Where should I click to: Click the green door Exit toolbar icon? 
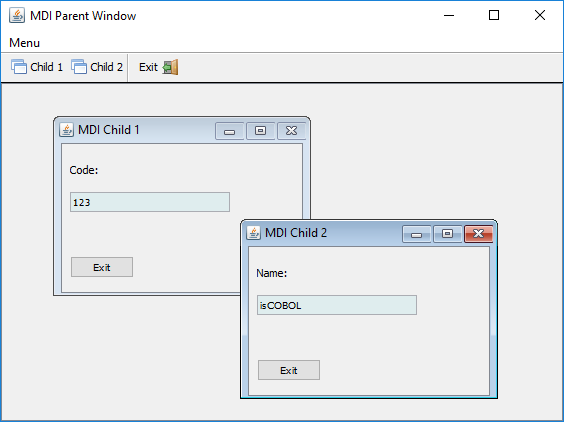[x=170, y=67]
